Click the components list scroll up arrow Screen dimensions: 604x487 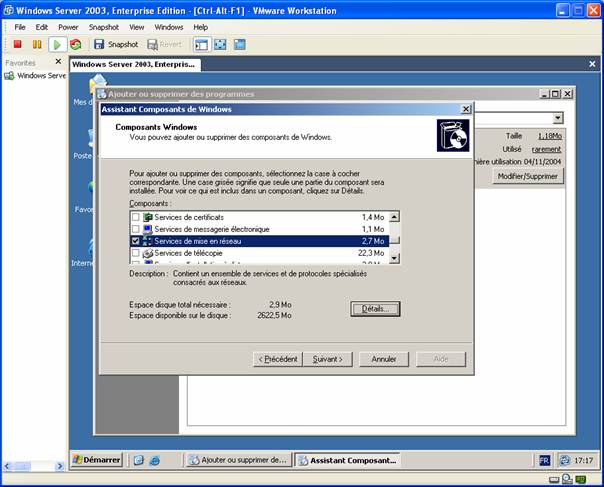pos(394,217)
